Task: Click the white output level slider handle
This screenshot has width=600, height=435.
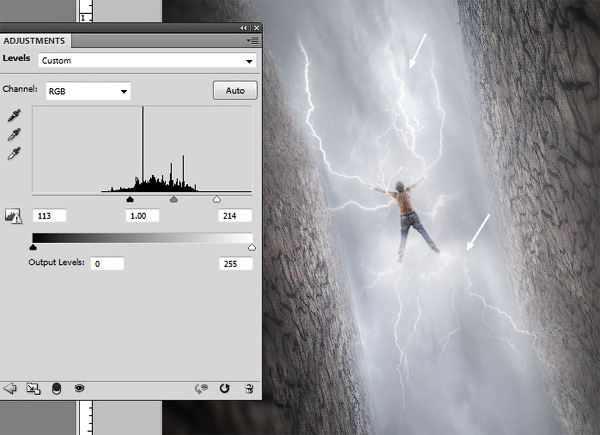Action: 251,246
